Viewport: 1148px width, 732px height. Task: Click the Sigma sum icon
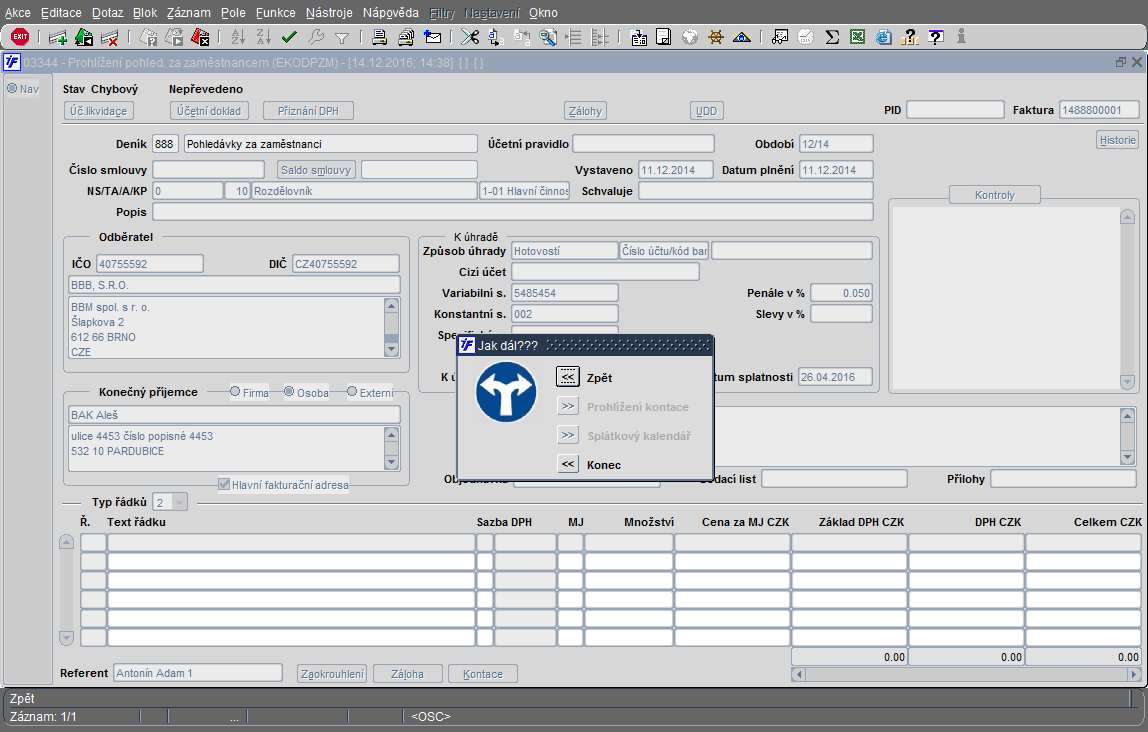(x=831, y=38)
